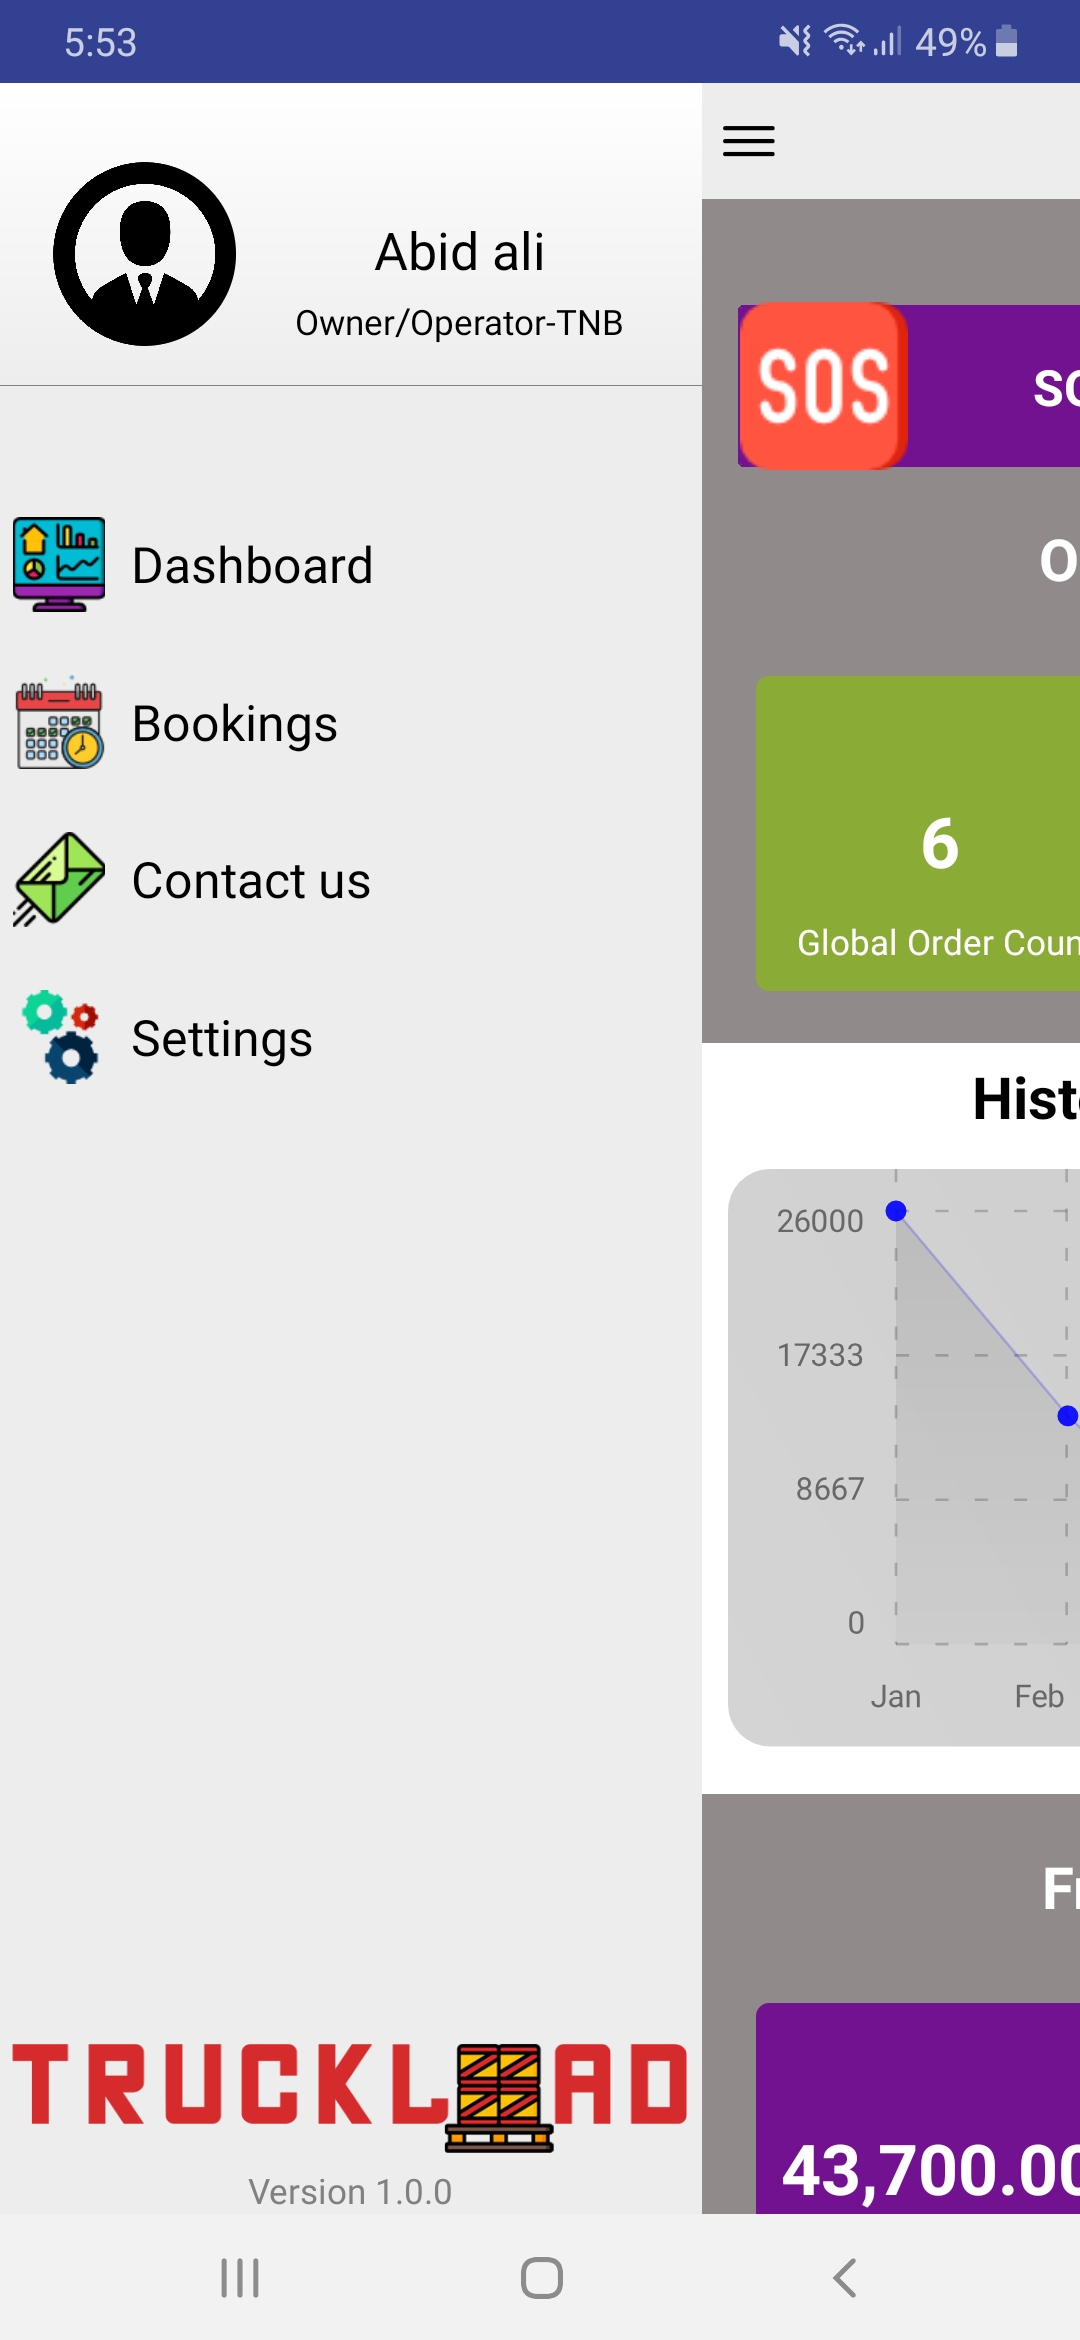Select Contact us in drawer

251,881
